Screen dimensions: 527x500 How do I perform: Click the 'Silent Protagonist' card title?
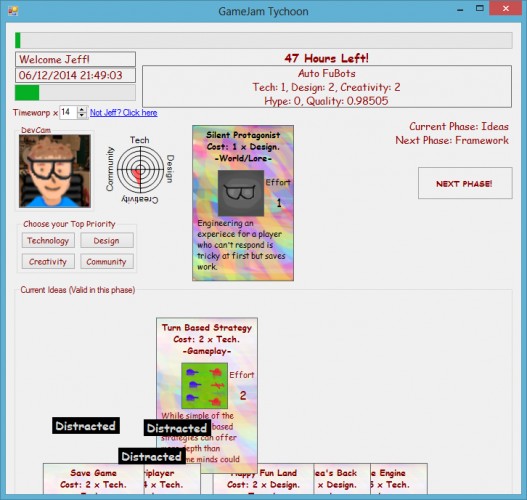click(243, 135)
